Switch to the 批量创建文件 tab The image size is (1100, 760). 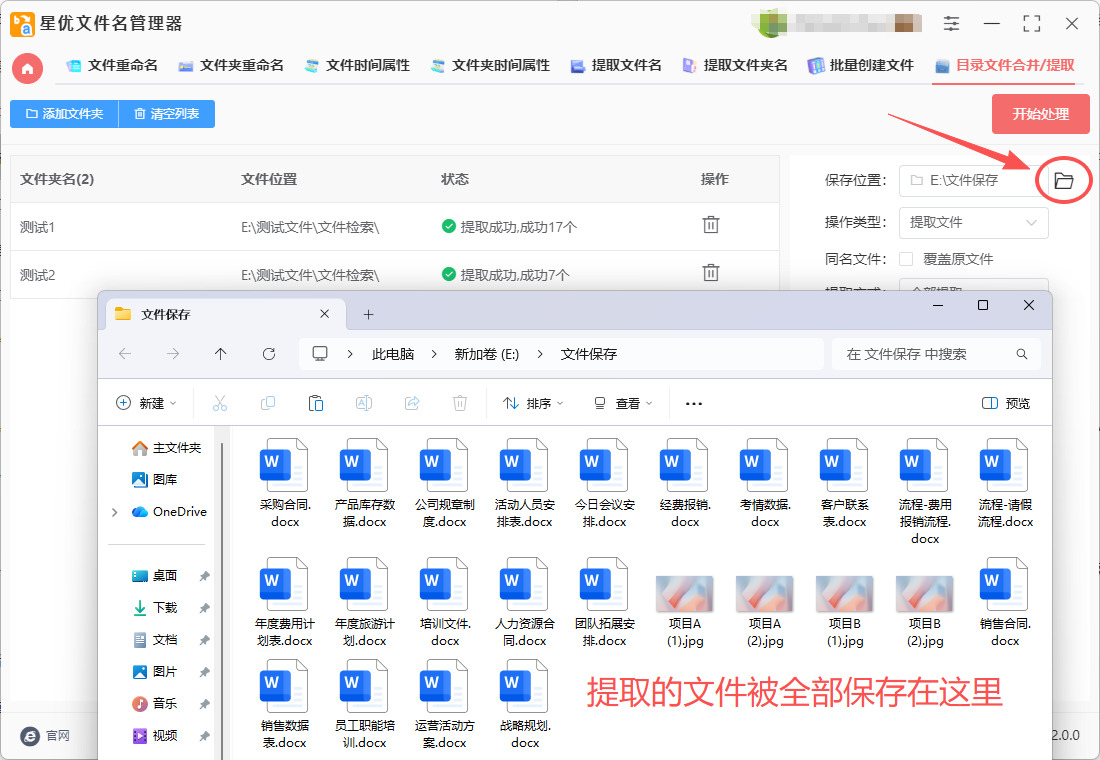[860, 66]
